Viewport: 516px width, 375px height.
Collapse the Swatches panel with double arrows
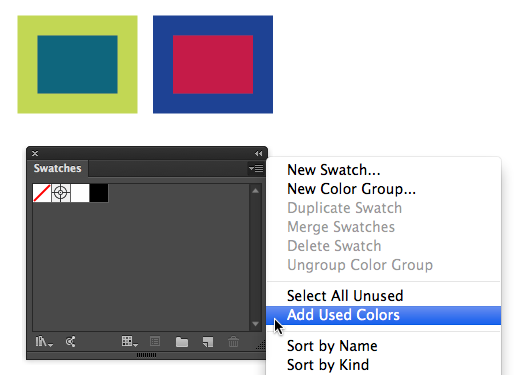(x=259, y=153)
